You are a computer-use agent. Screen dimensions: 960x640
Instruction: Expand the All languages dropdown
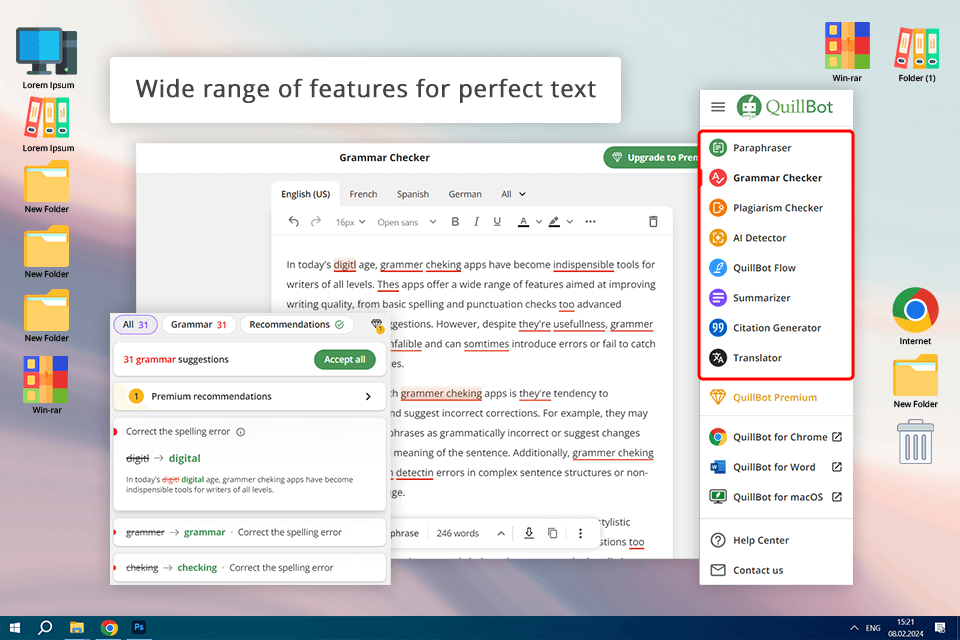(513, 194)
